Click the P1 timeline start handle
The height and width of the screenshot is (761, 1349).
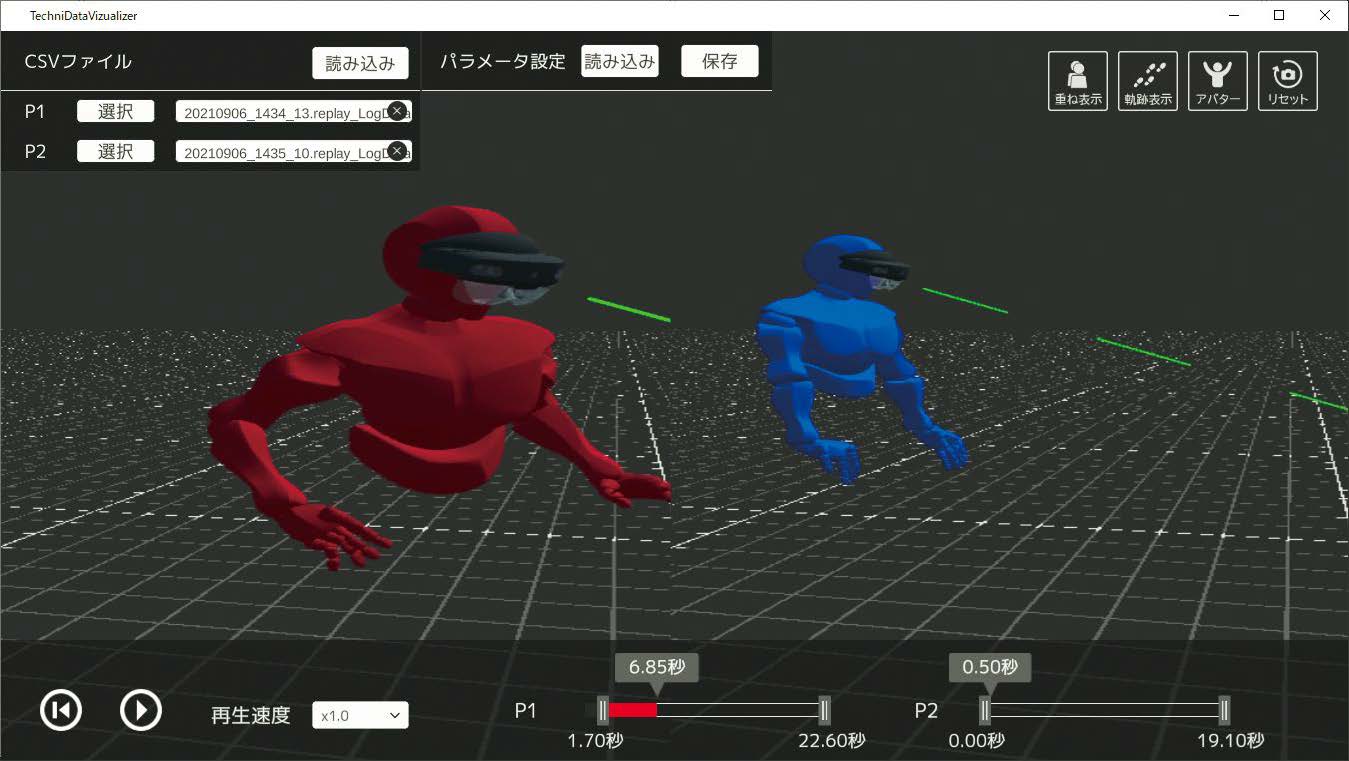[603, 710]
